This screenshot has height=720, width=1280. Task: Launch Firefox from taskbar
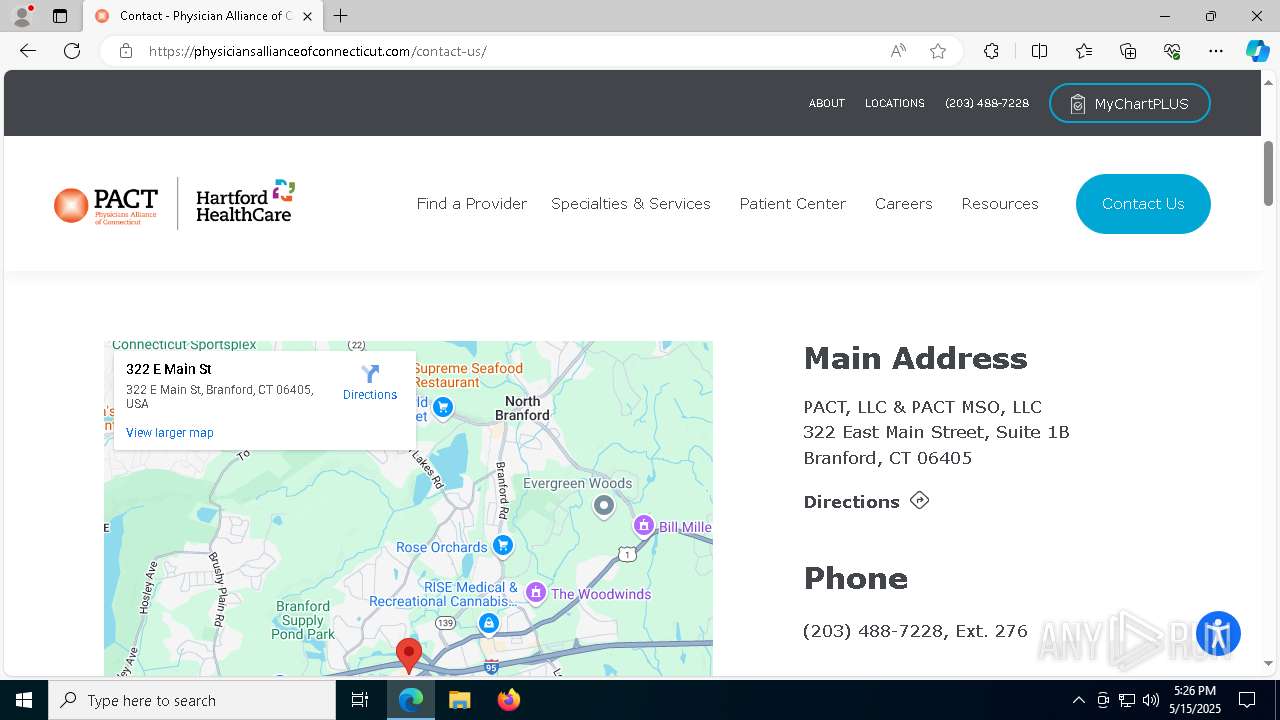point(508,700)
